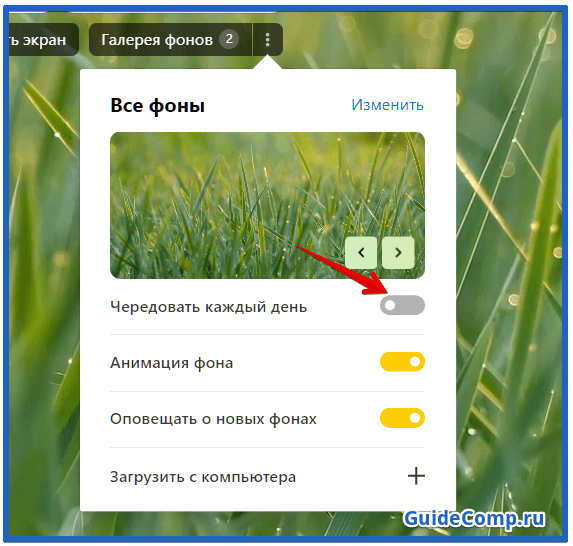This screenshot has height=546, width=573.
Task: Disable the Оповещать о новых фонах switch
Action: point(402,418)
